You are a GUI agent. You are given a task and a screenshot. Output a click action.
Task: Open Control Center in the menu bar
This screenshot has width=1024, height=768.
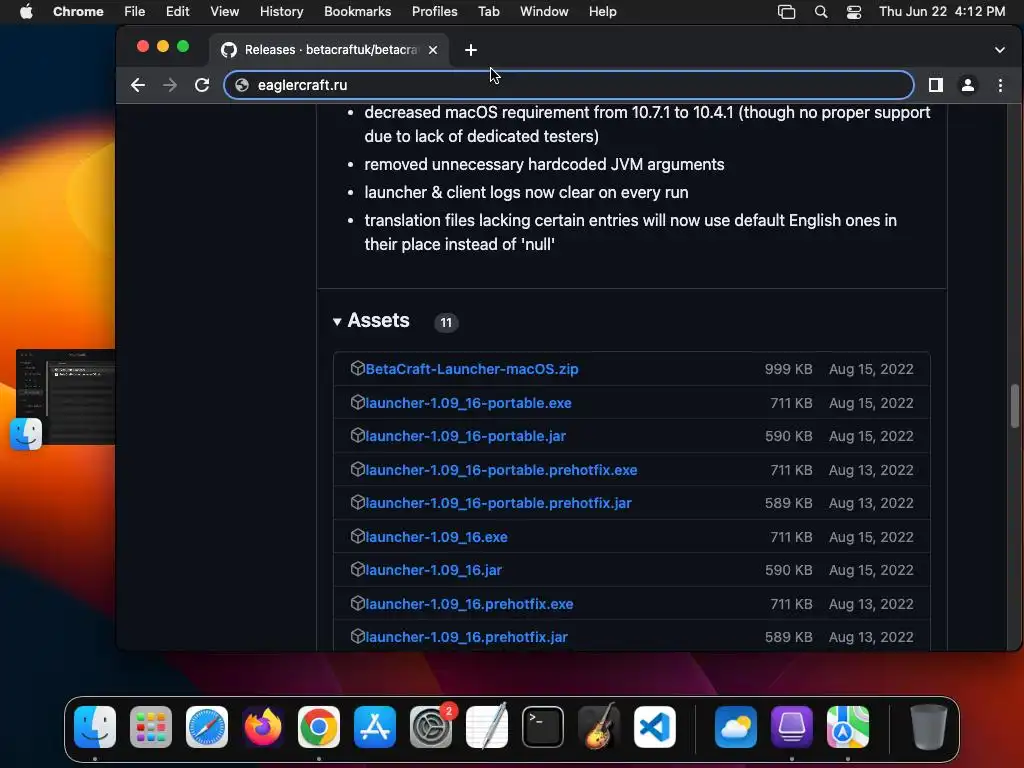(x=854, y=12)
